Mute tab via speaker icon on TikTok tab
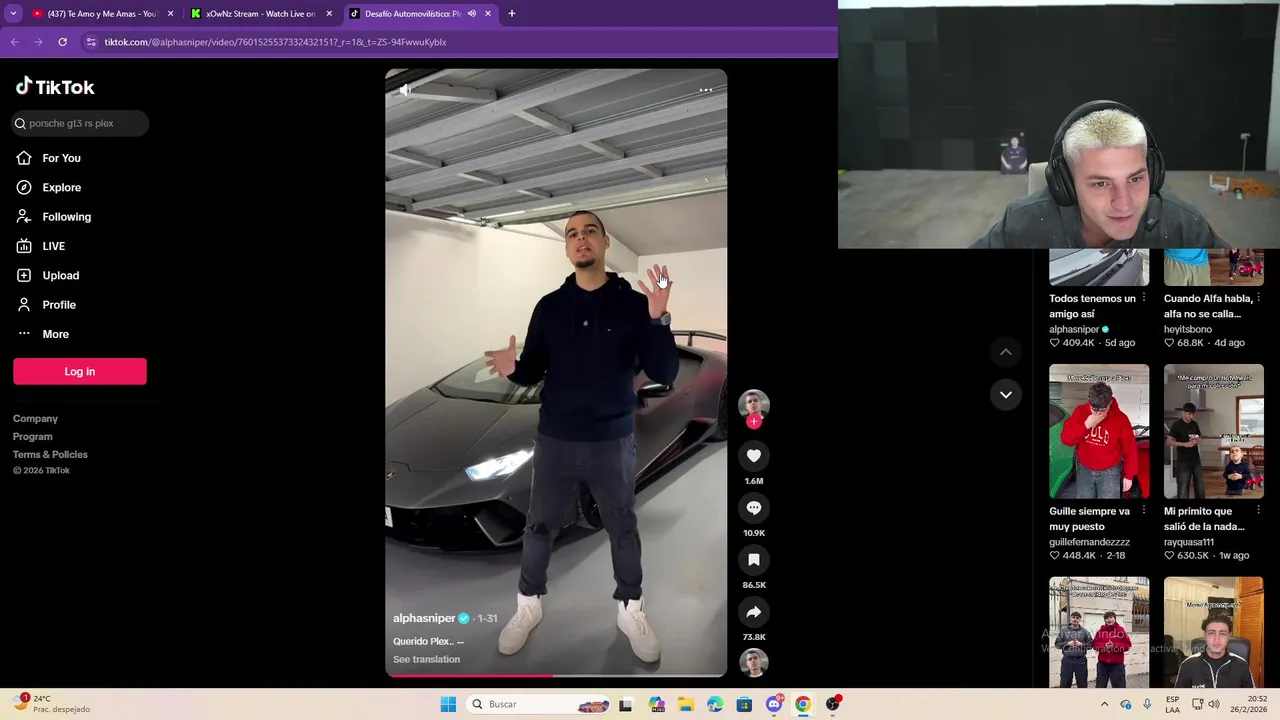1280x720 pixels. (472, 14)
